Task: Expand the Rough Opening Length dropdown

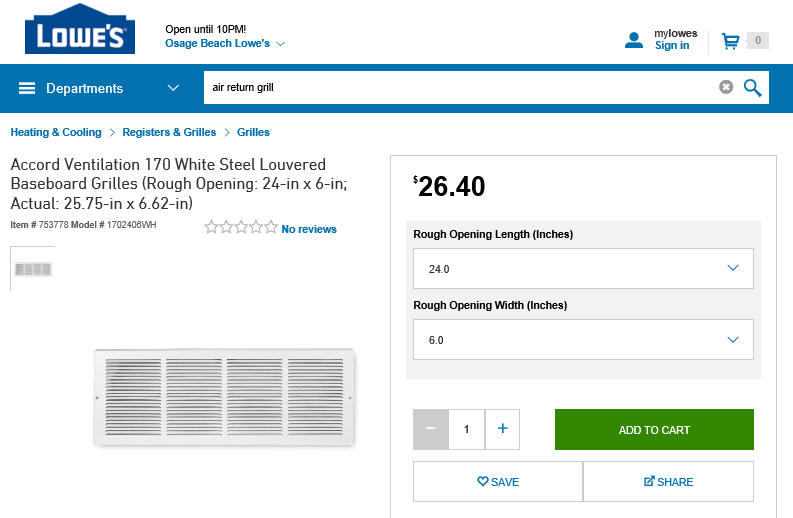Action: 583,269
